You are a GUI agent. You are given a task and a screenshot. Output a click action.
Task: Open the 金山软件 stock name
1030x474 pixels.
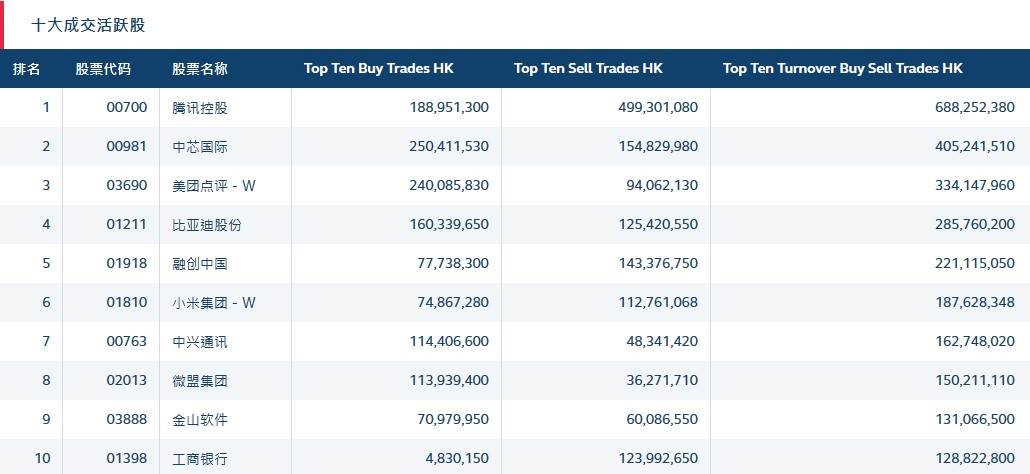[200, 420]
